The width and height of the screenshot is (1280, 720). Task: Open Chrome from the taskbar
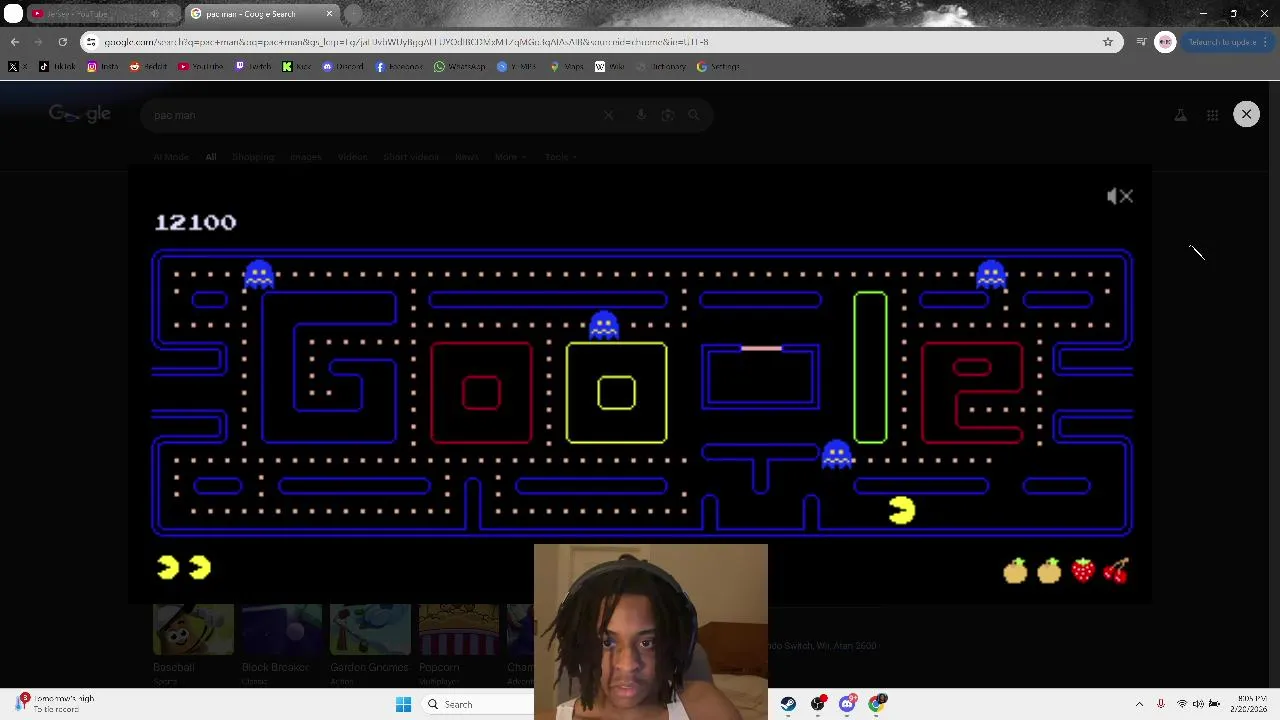click(877, 704)
